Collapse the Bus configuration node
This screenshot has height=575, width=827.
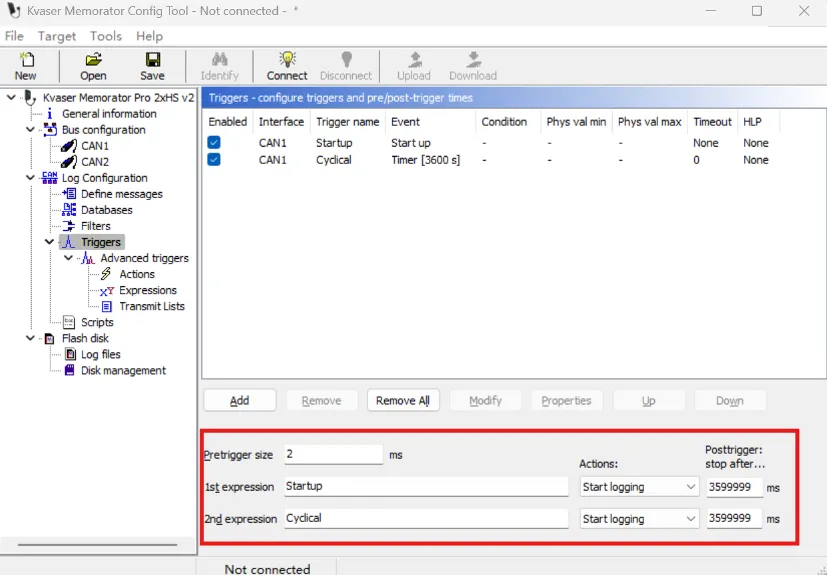tap(30, 130)
